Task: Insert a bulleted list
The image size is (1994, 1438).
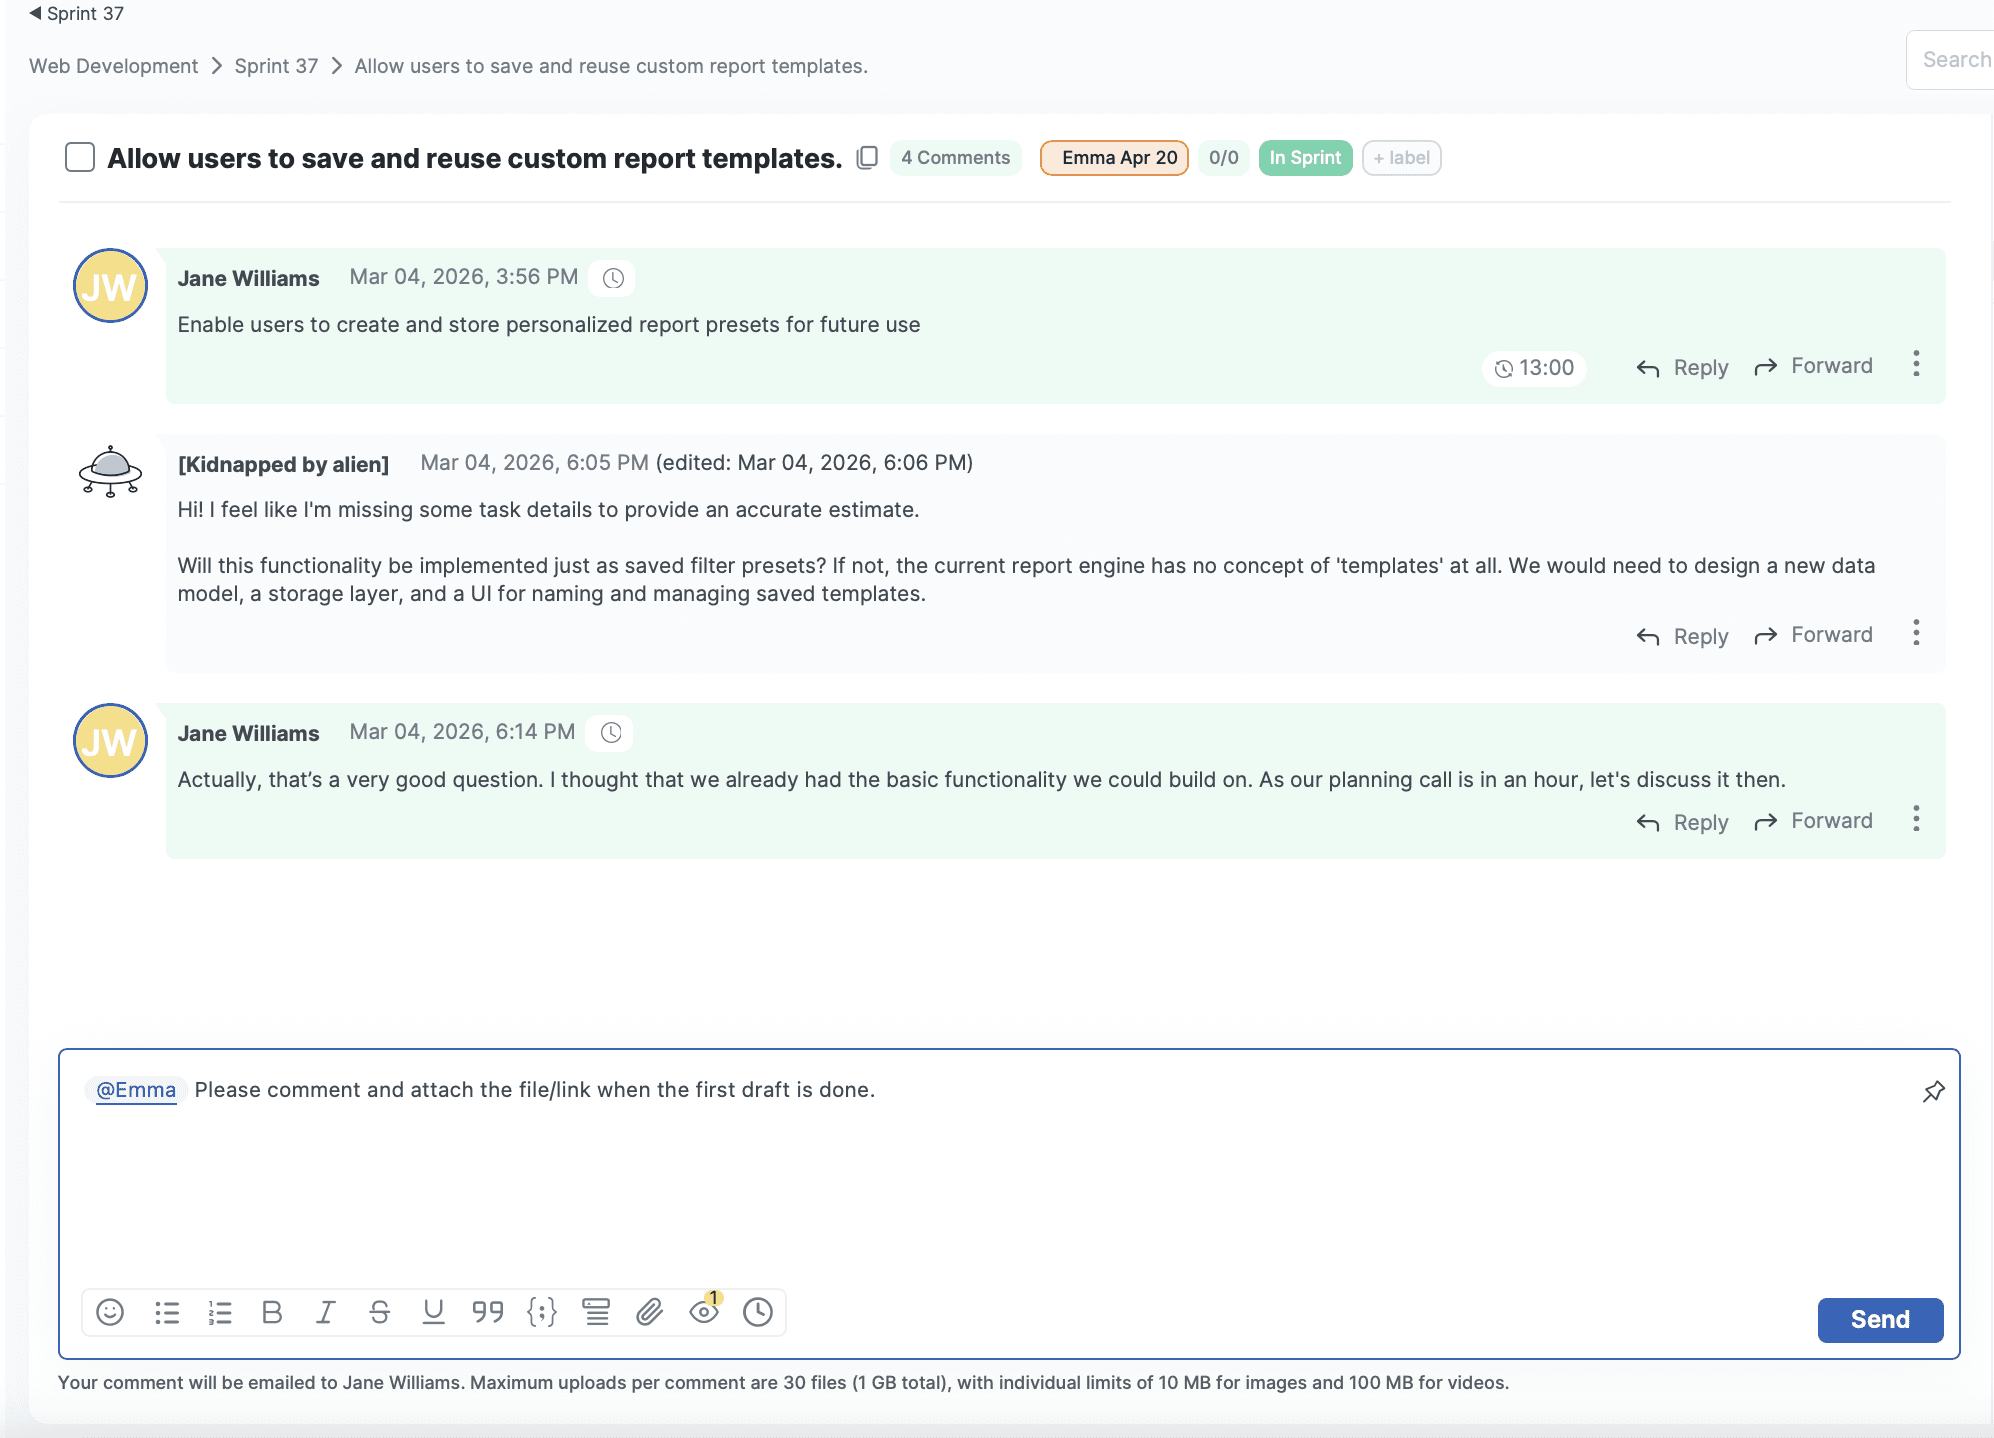Action: 167,1312
